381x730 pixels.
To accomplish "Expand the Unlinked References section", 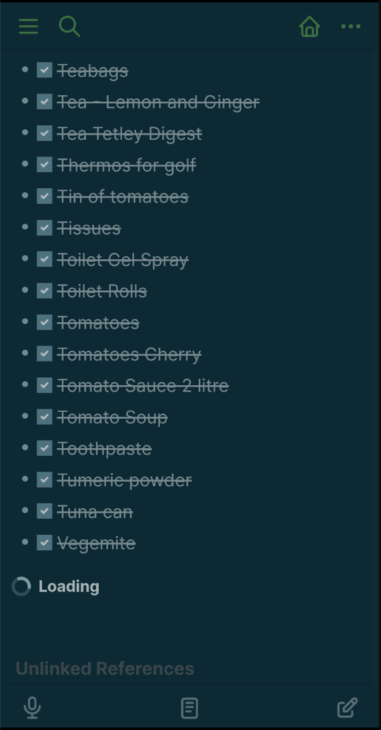I will click(x=105, y=669).
